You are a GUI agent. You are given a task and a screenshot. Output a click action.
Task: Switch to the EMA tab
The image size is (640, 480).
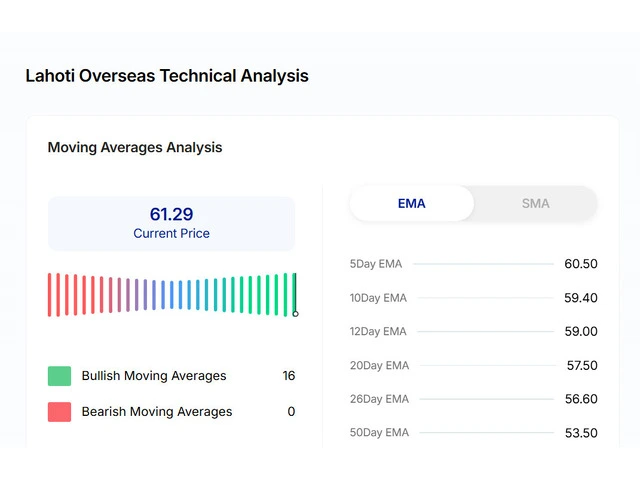tap(411, 203)
